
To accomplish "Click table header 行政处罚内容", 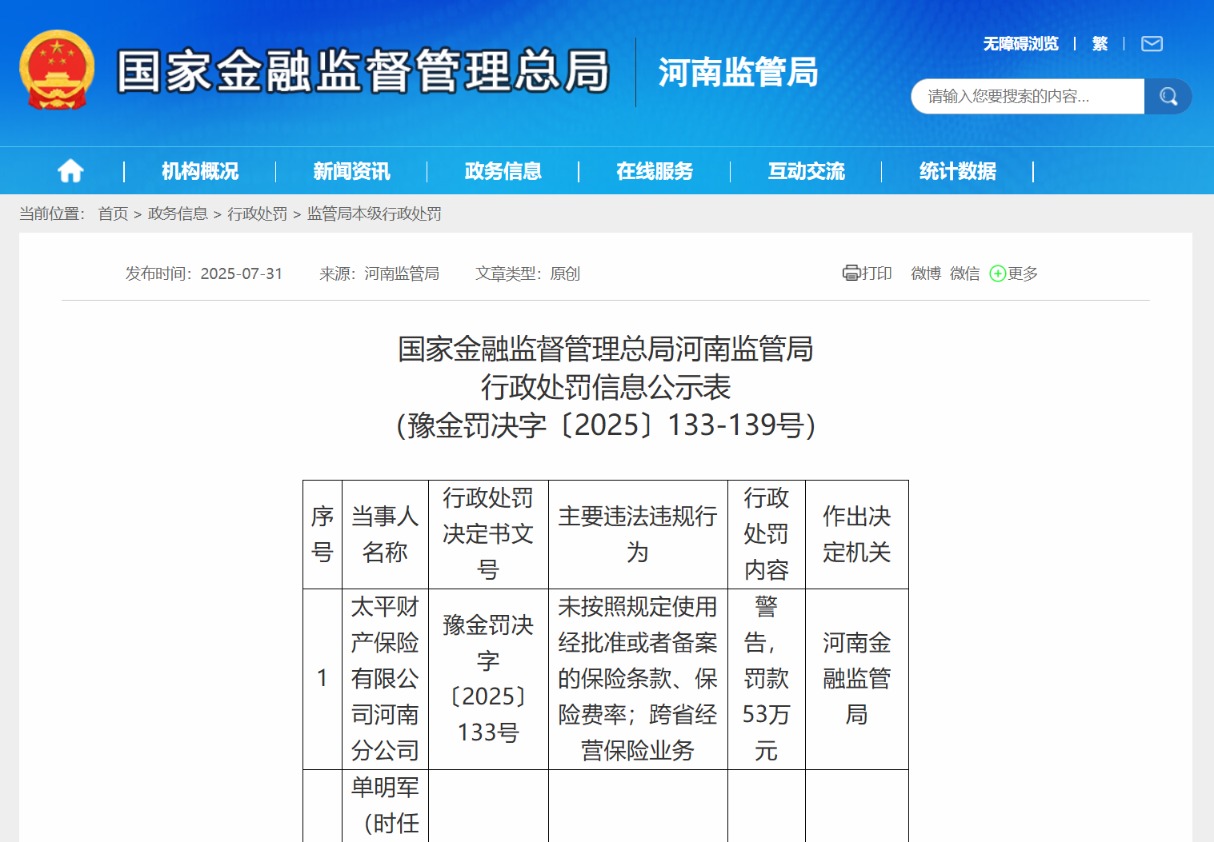I will click(766, 534).
